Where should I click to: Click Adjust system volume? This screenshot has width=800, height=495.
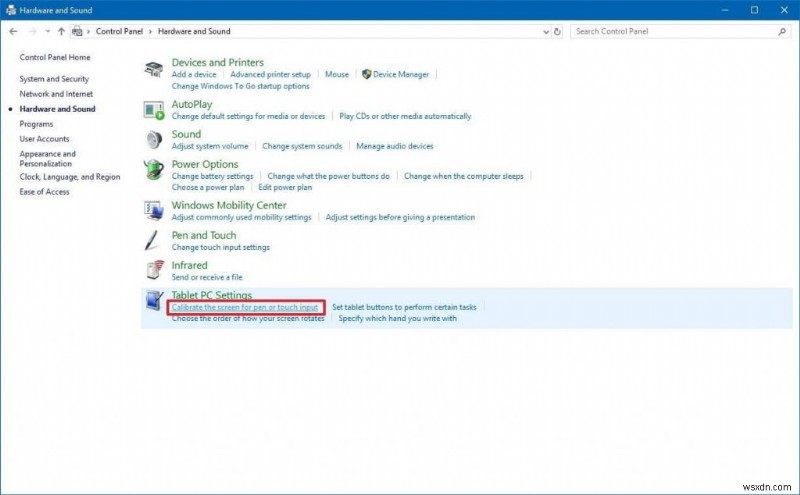coord(210,146)
